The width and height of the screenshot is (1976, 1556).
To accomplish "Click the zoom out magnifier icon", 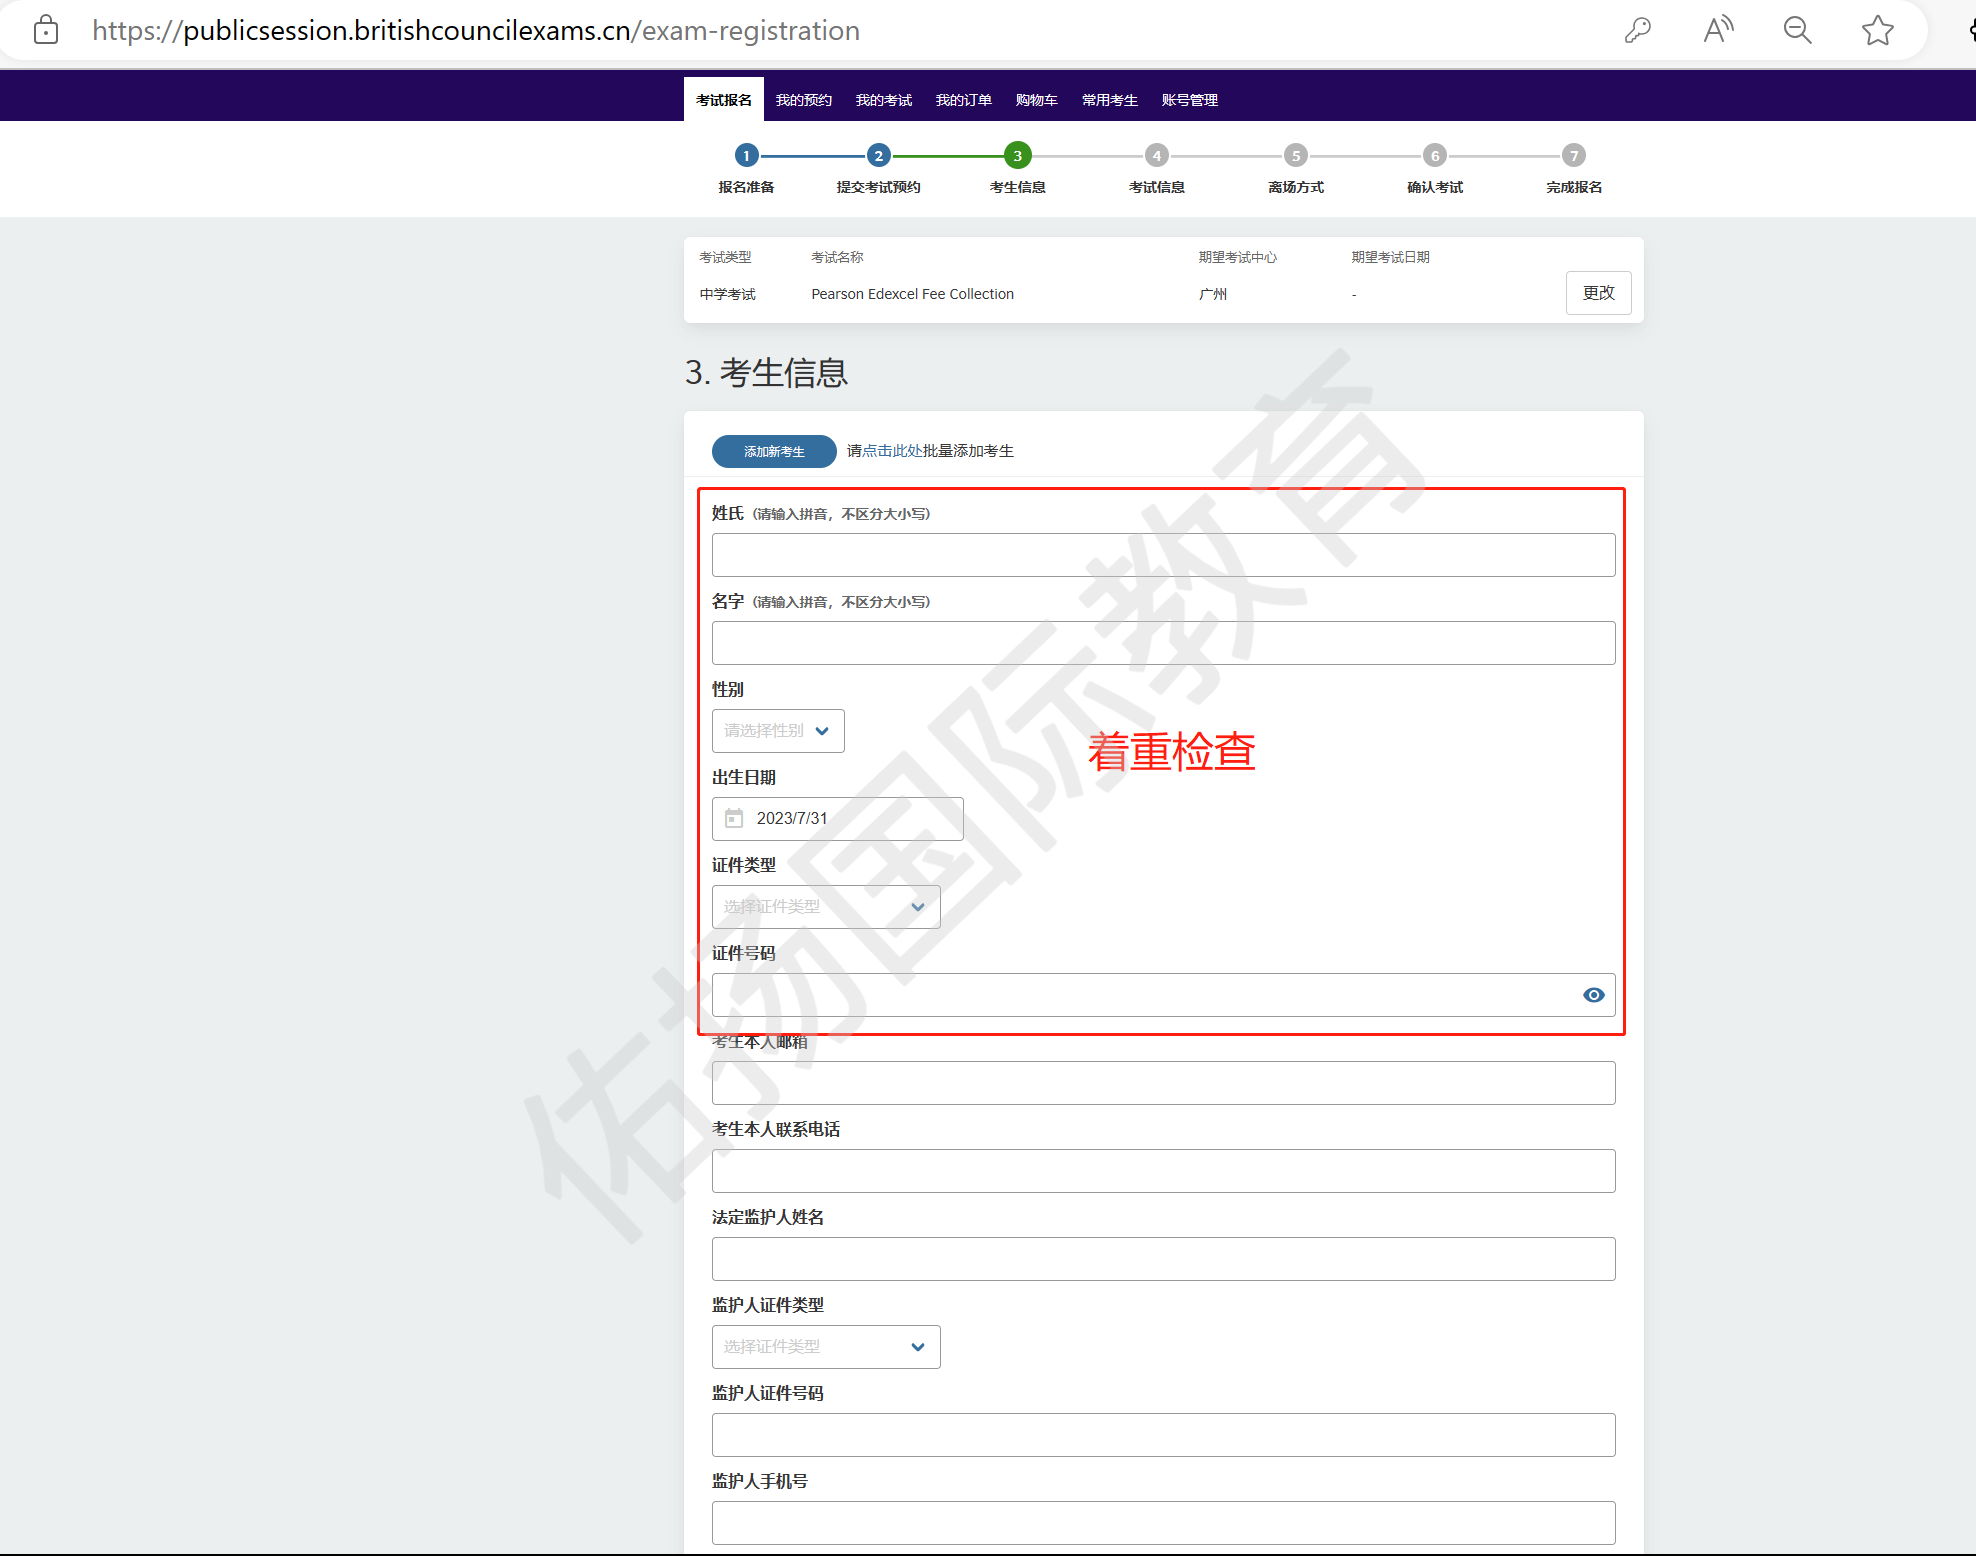I will (x=1798, y=30).
